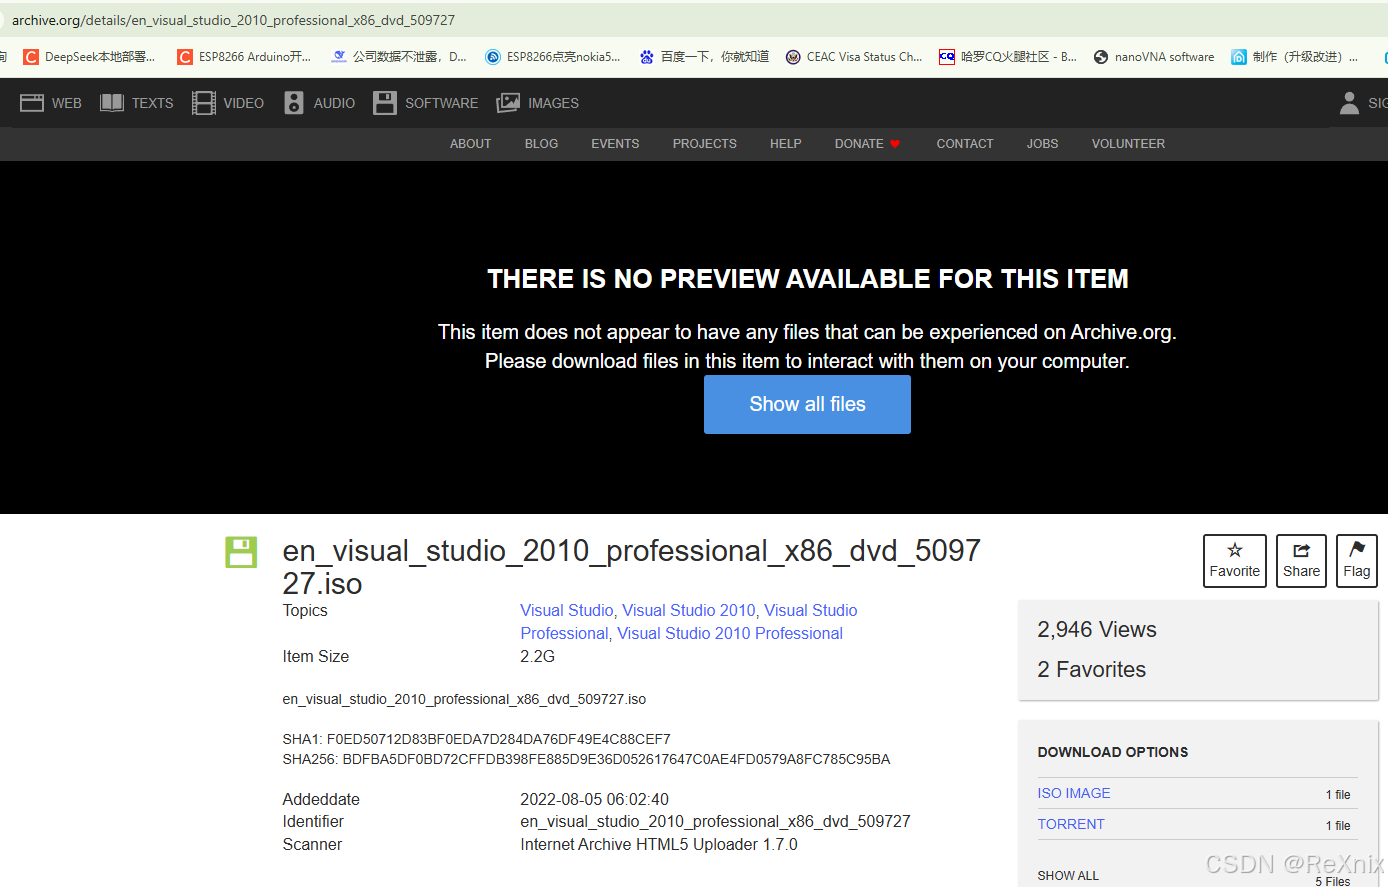Click the DeepSeek bookmark favicon
This screenshot has width=1388, height=887.
(30, 57)
